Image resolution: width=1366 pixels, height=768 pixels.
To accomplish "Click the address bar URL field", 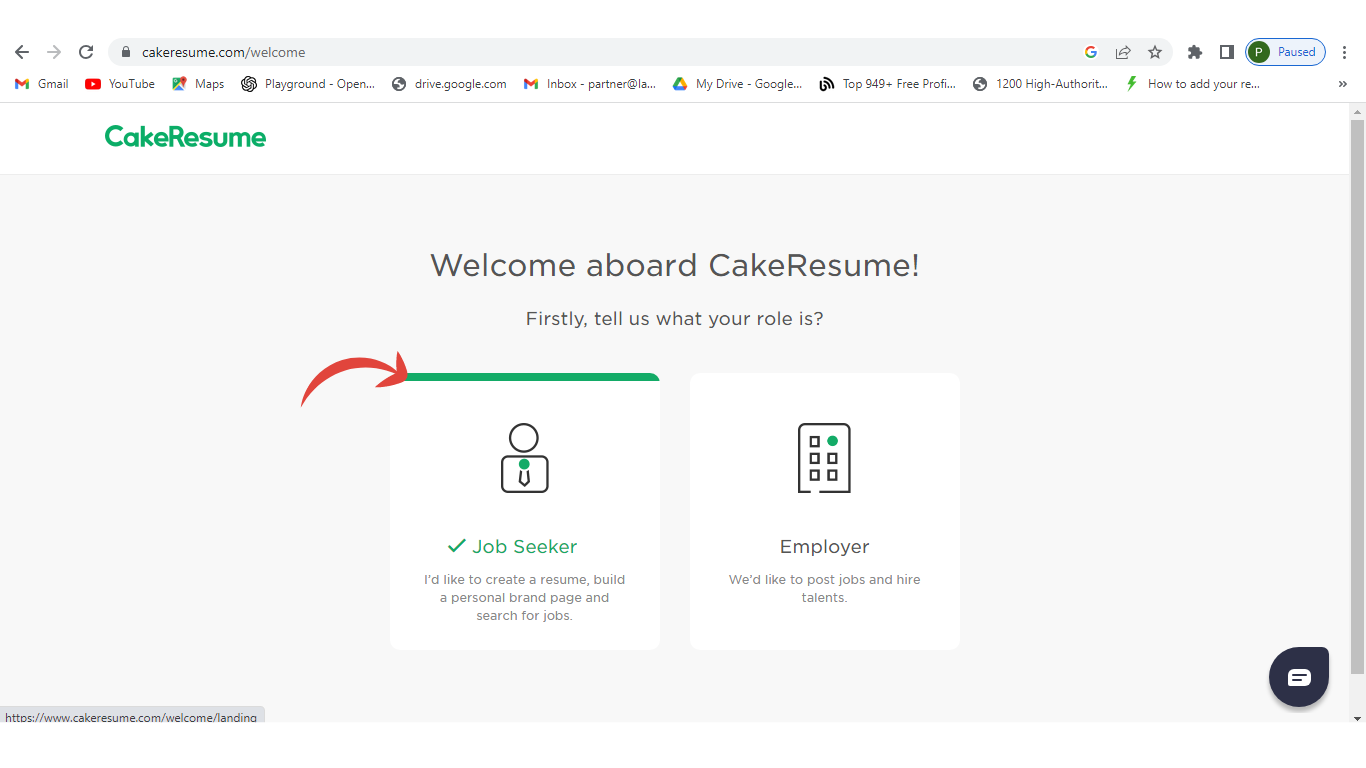I will (x=600, y=52).
